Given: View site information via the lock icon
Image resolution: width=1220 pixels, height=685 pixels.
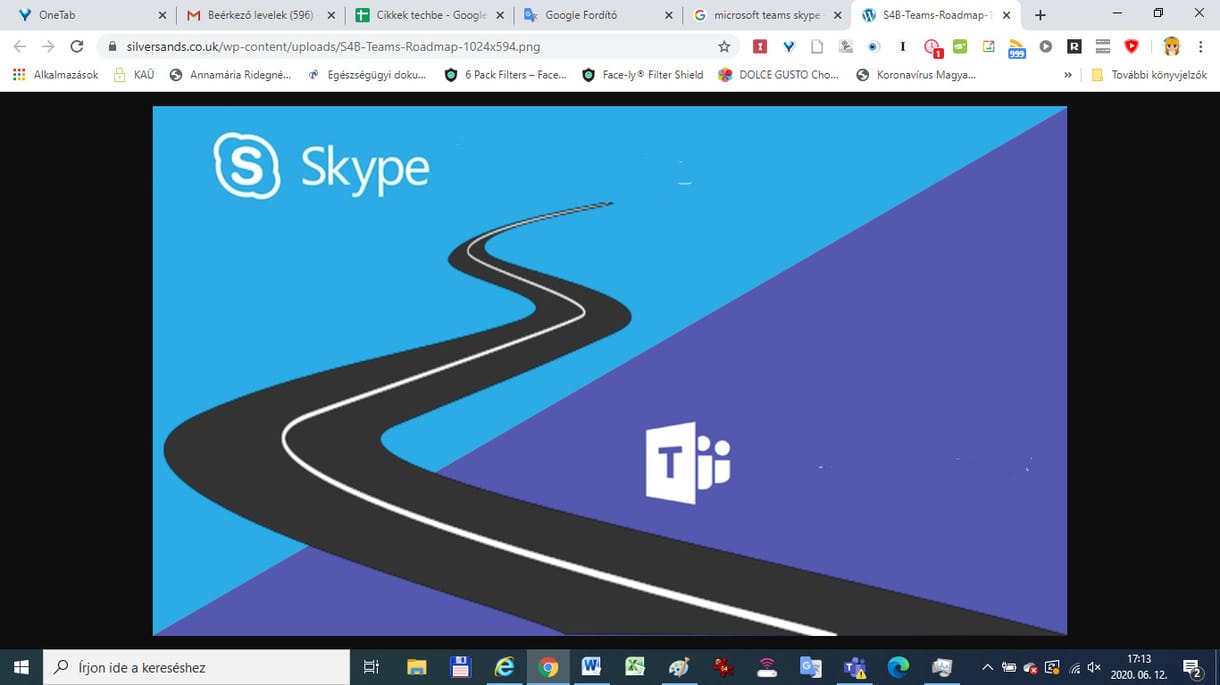Looking at the screenshot, I should (x=114, y=46).
